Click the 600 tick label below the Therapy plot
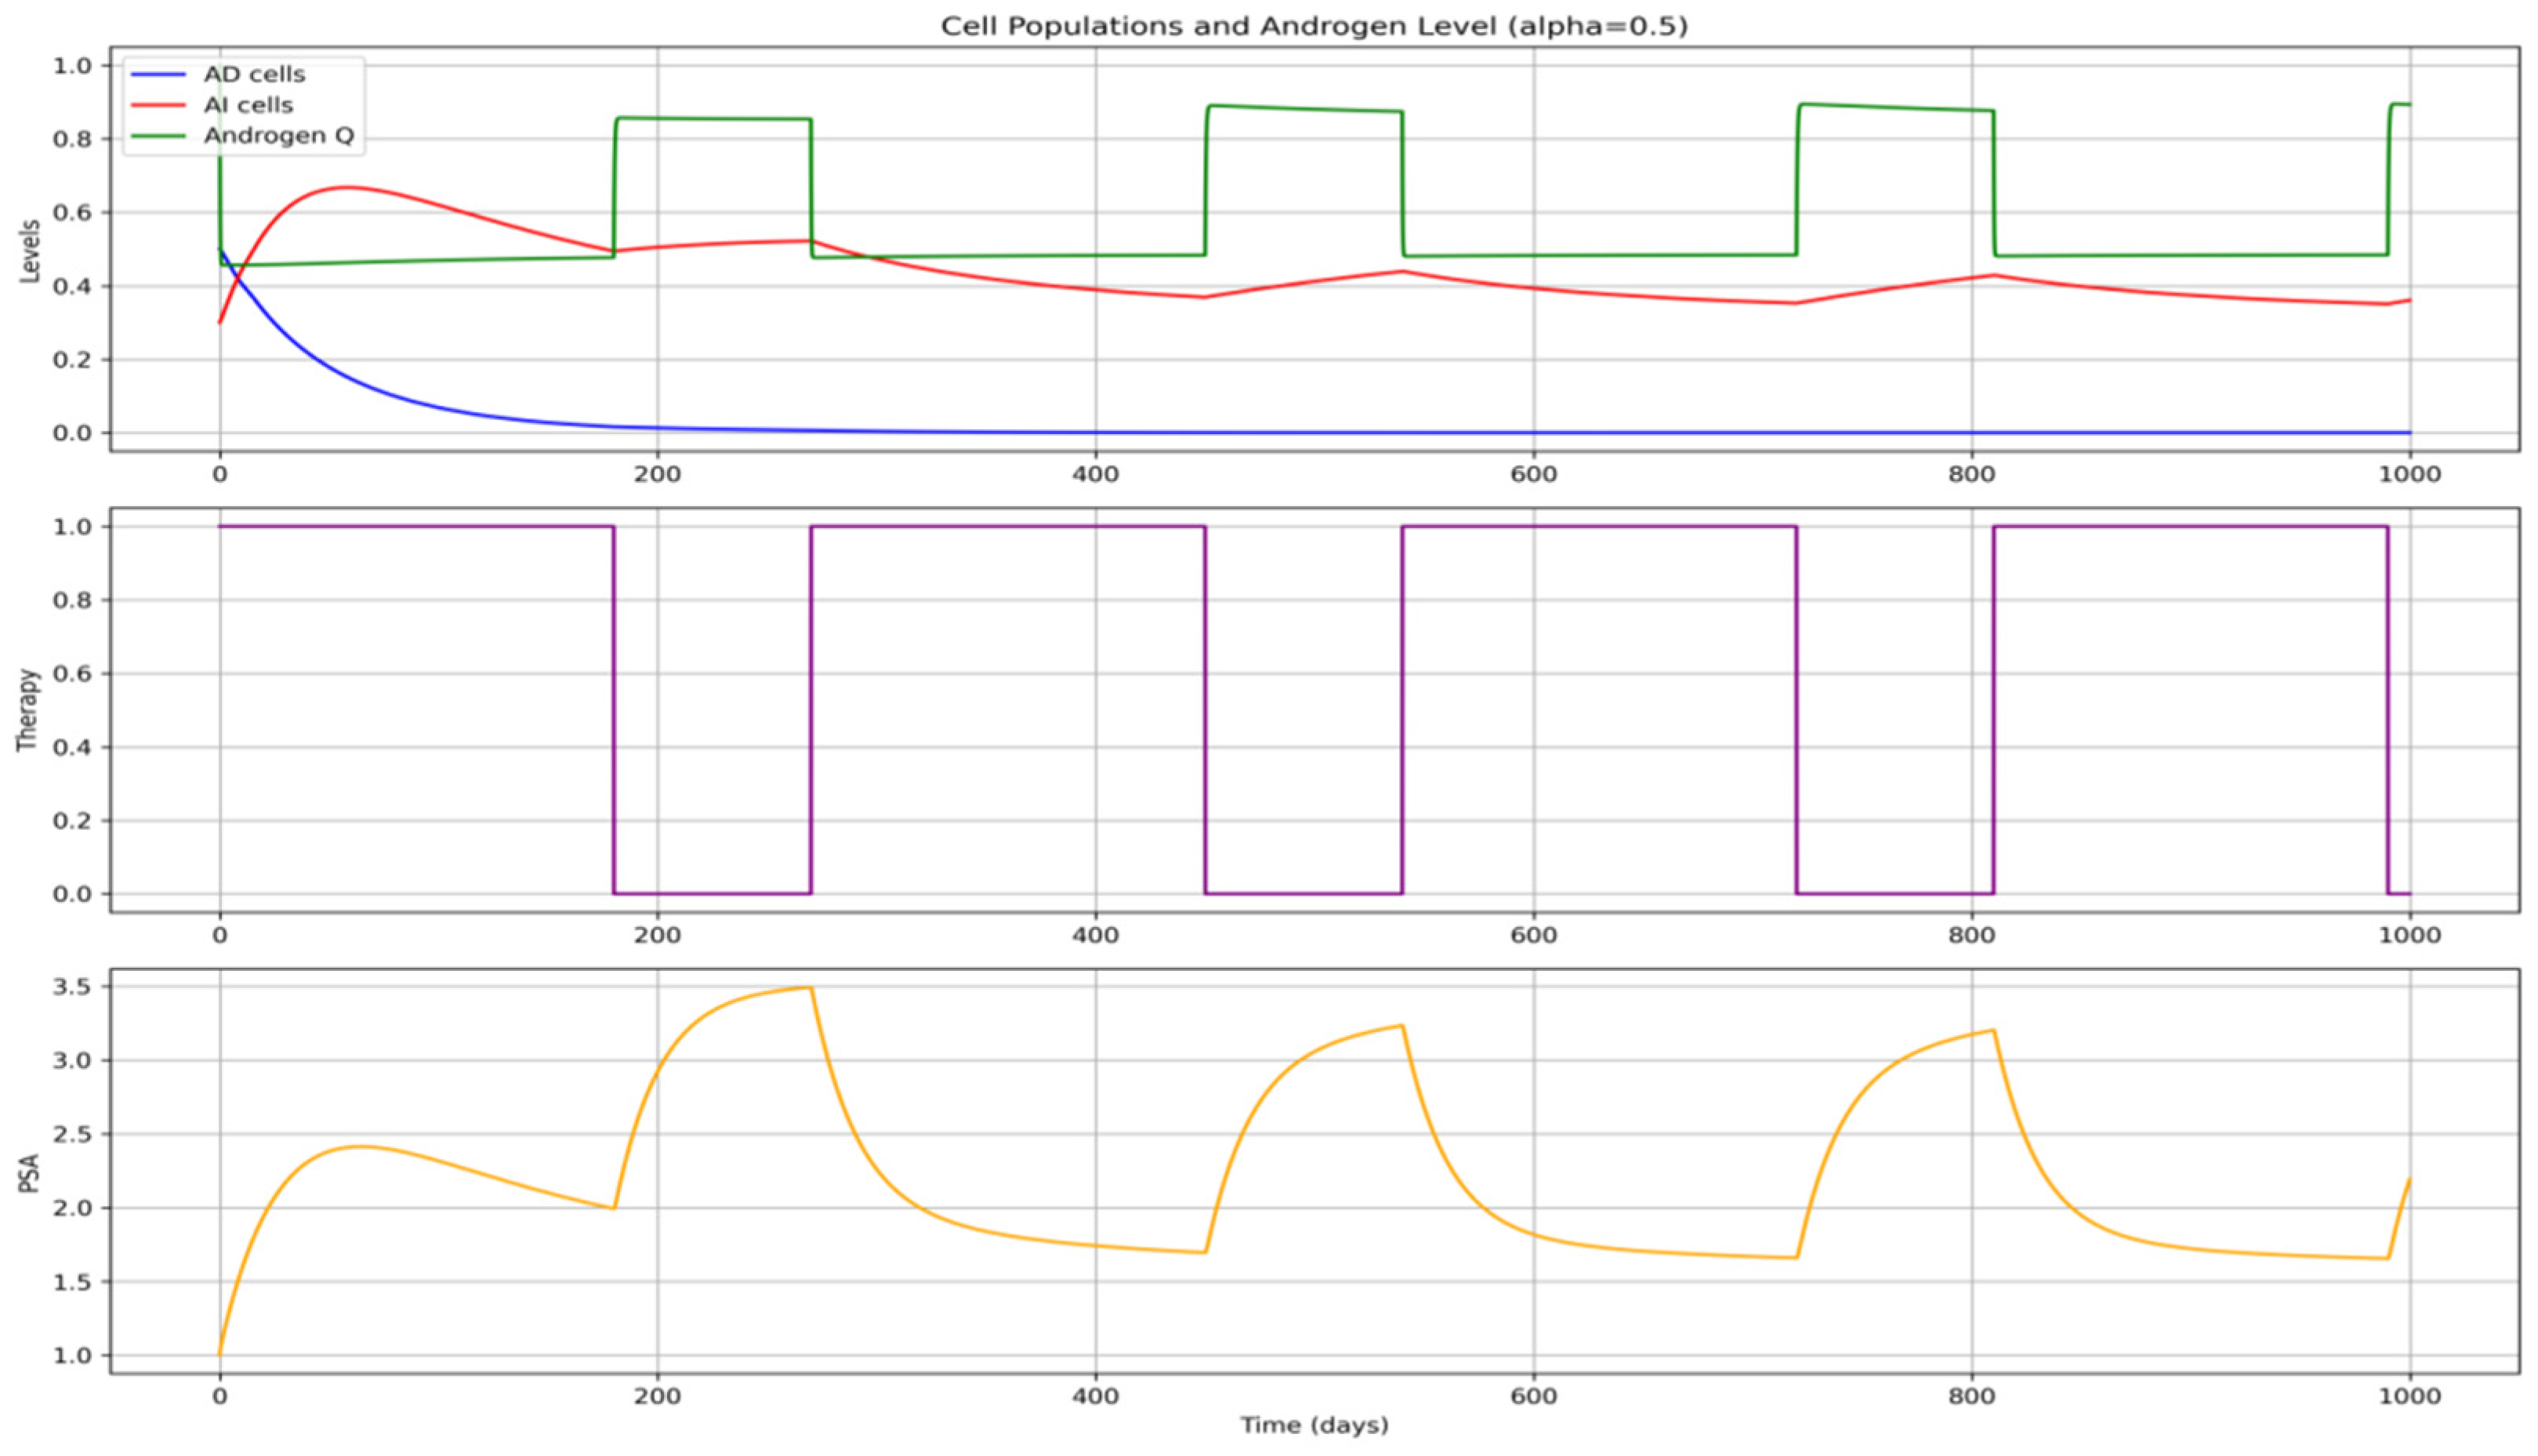Image resolution: width=2538 pixels, height=1456 pixels. coord(1533,935)
